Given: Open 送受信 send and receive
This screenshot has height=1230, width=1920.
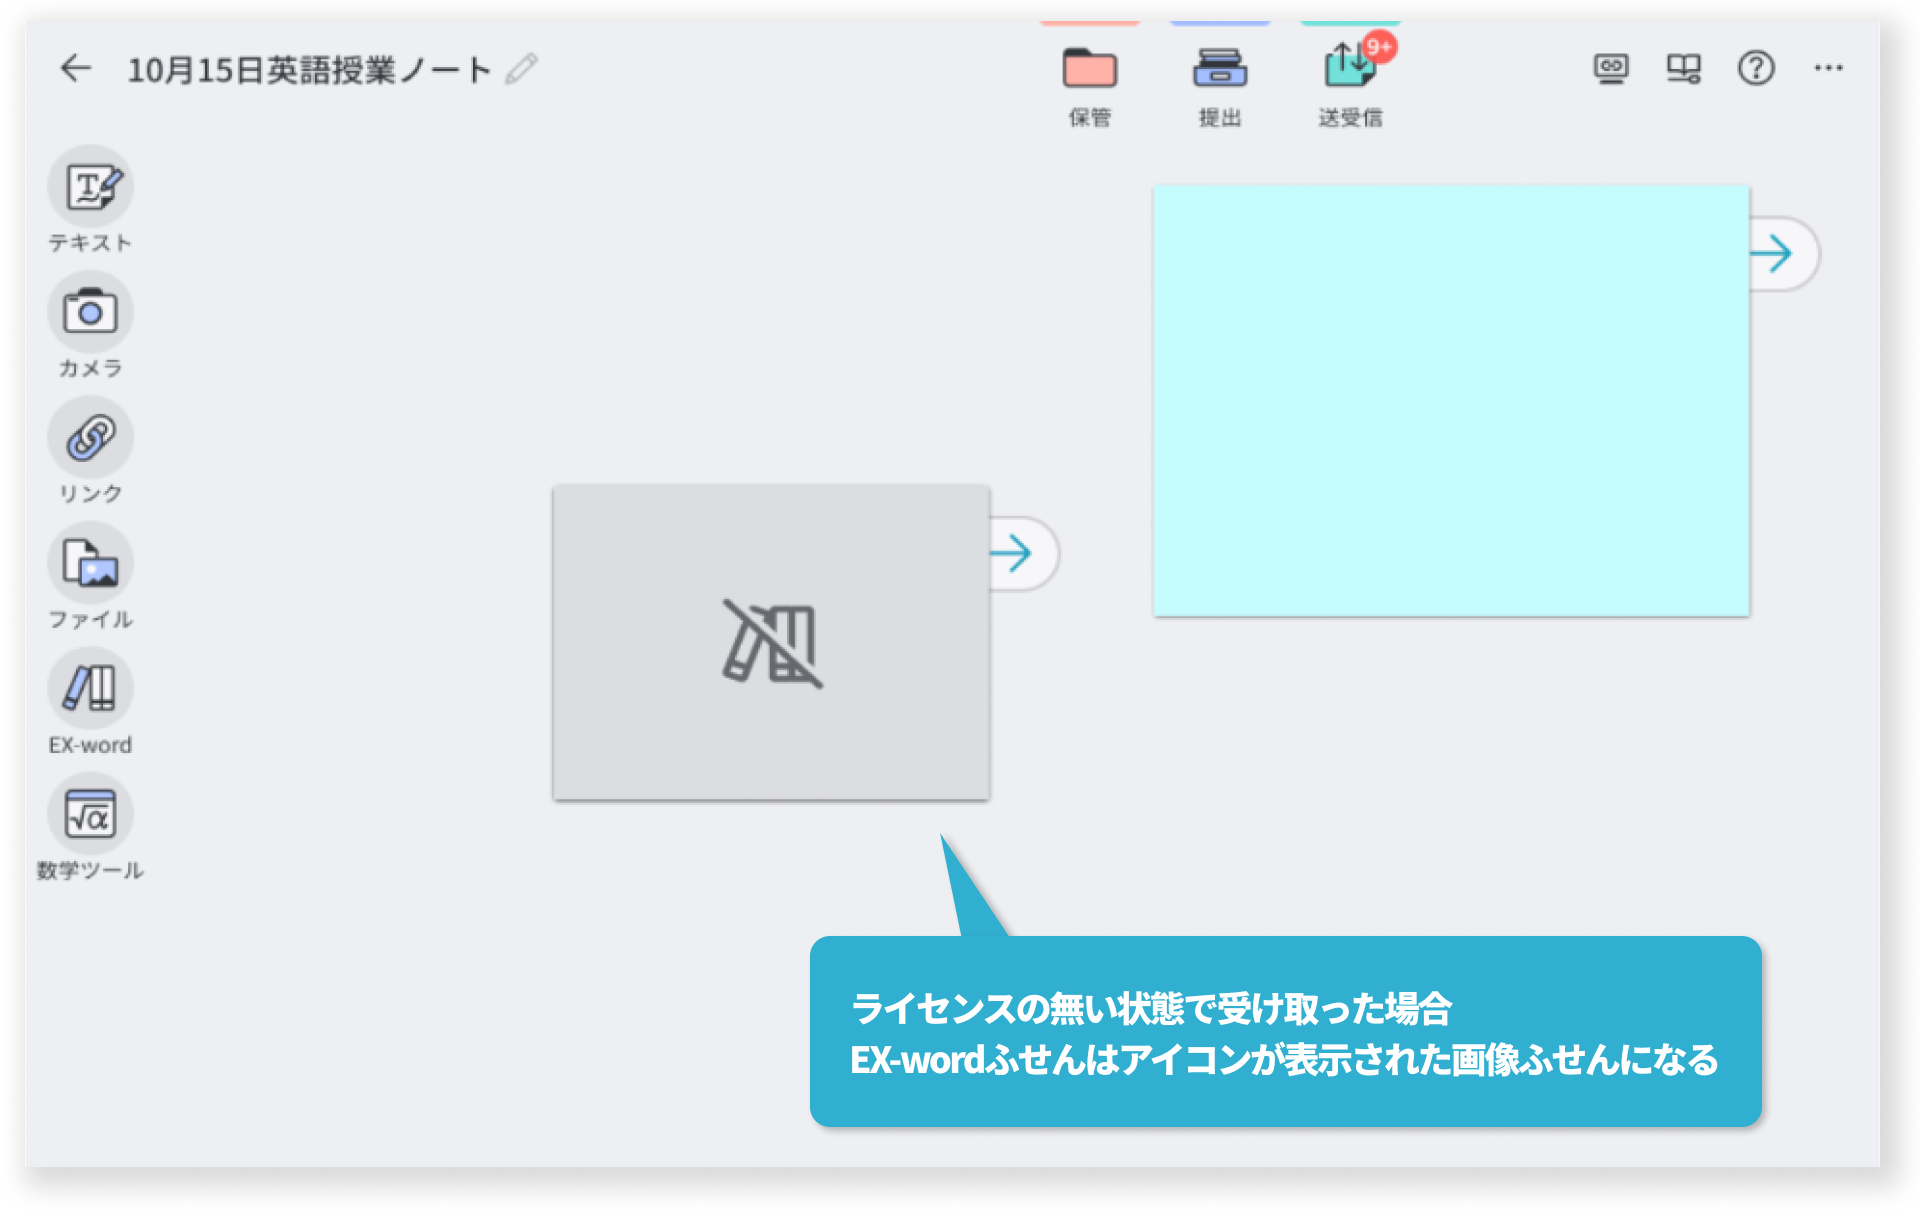Looking at the screenshot, I should pyautogui.click(x=1350, y=86).
